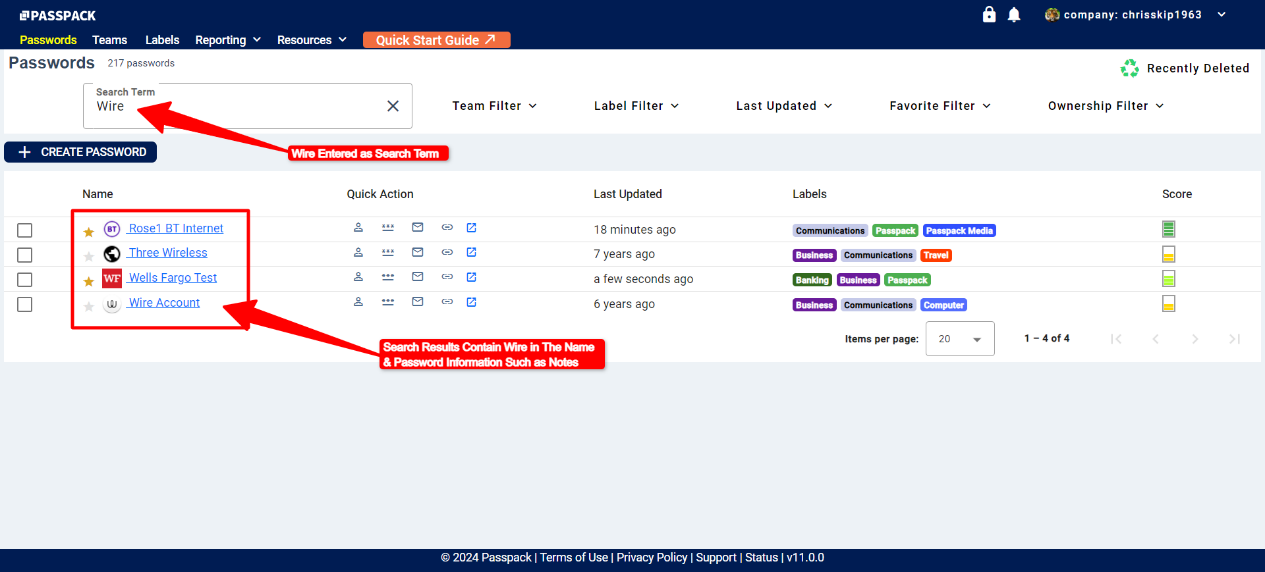Image resolution: width=1265 pixels, height=572 pixels.
Task: Copy password for Rose1 BT Internet
Action: click(388, 227)
